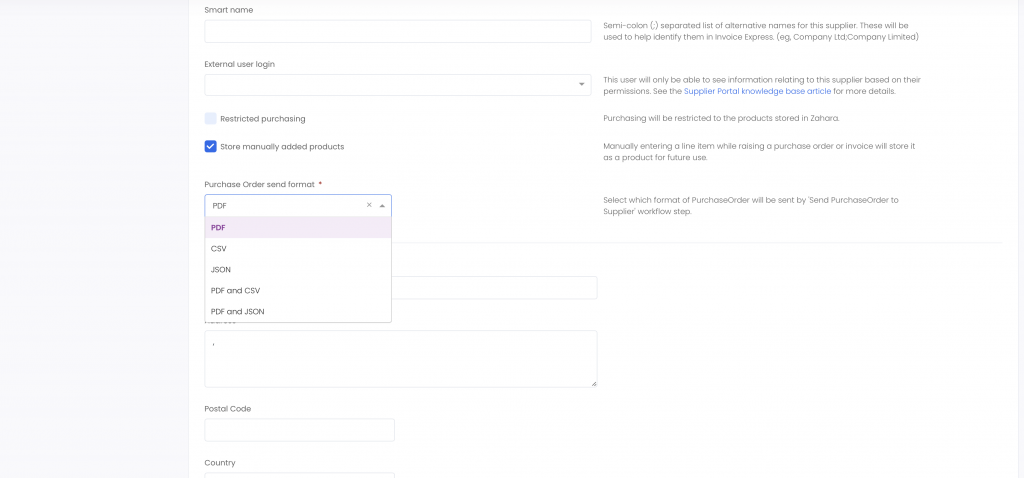This screenshot has height=478, width=1024.
Task: Click the Store manually added products label
Action: pyautogui.click(x=282, y=146)
